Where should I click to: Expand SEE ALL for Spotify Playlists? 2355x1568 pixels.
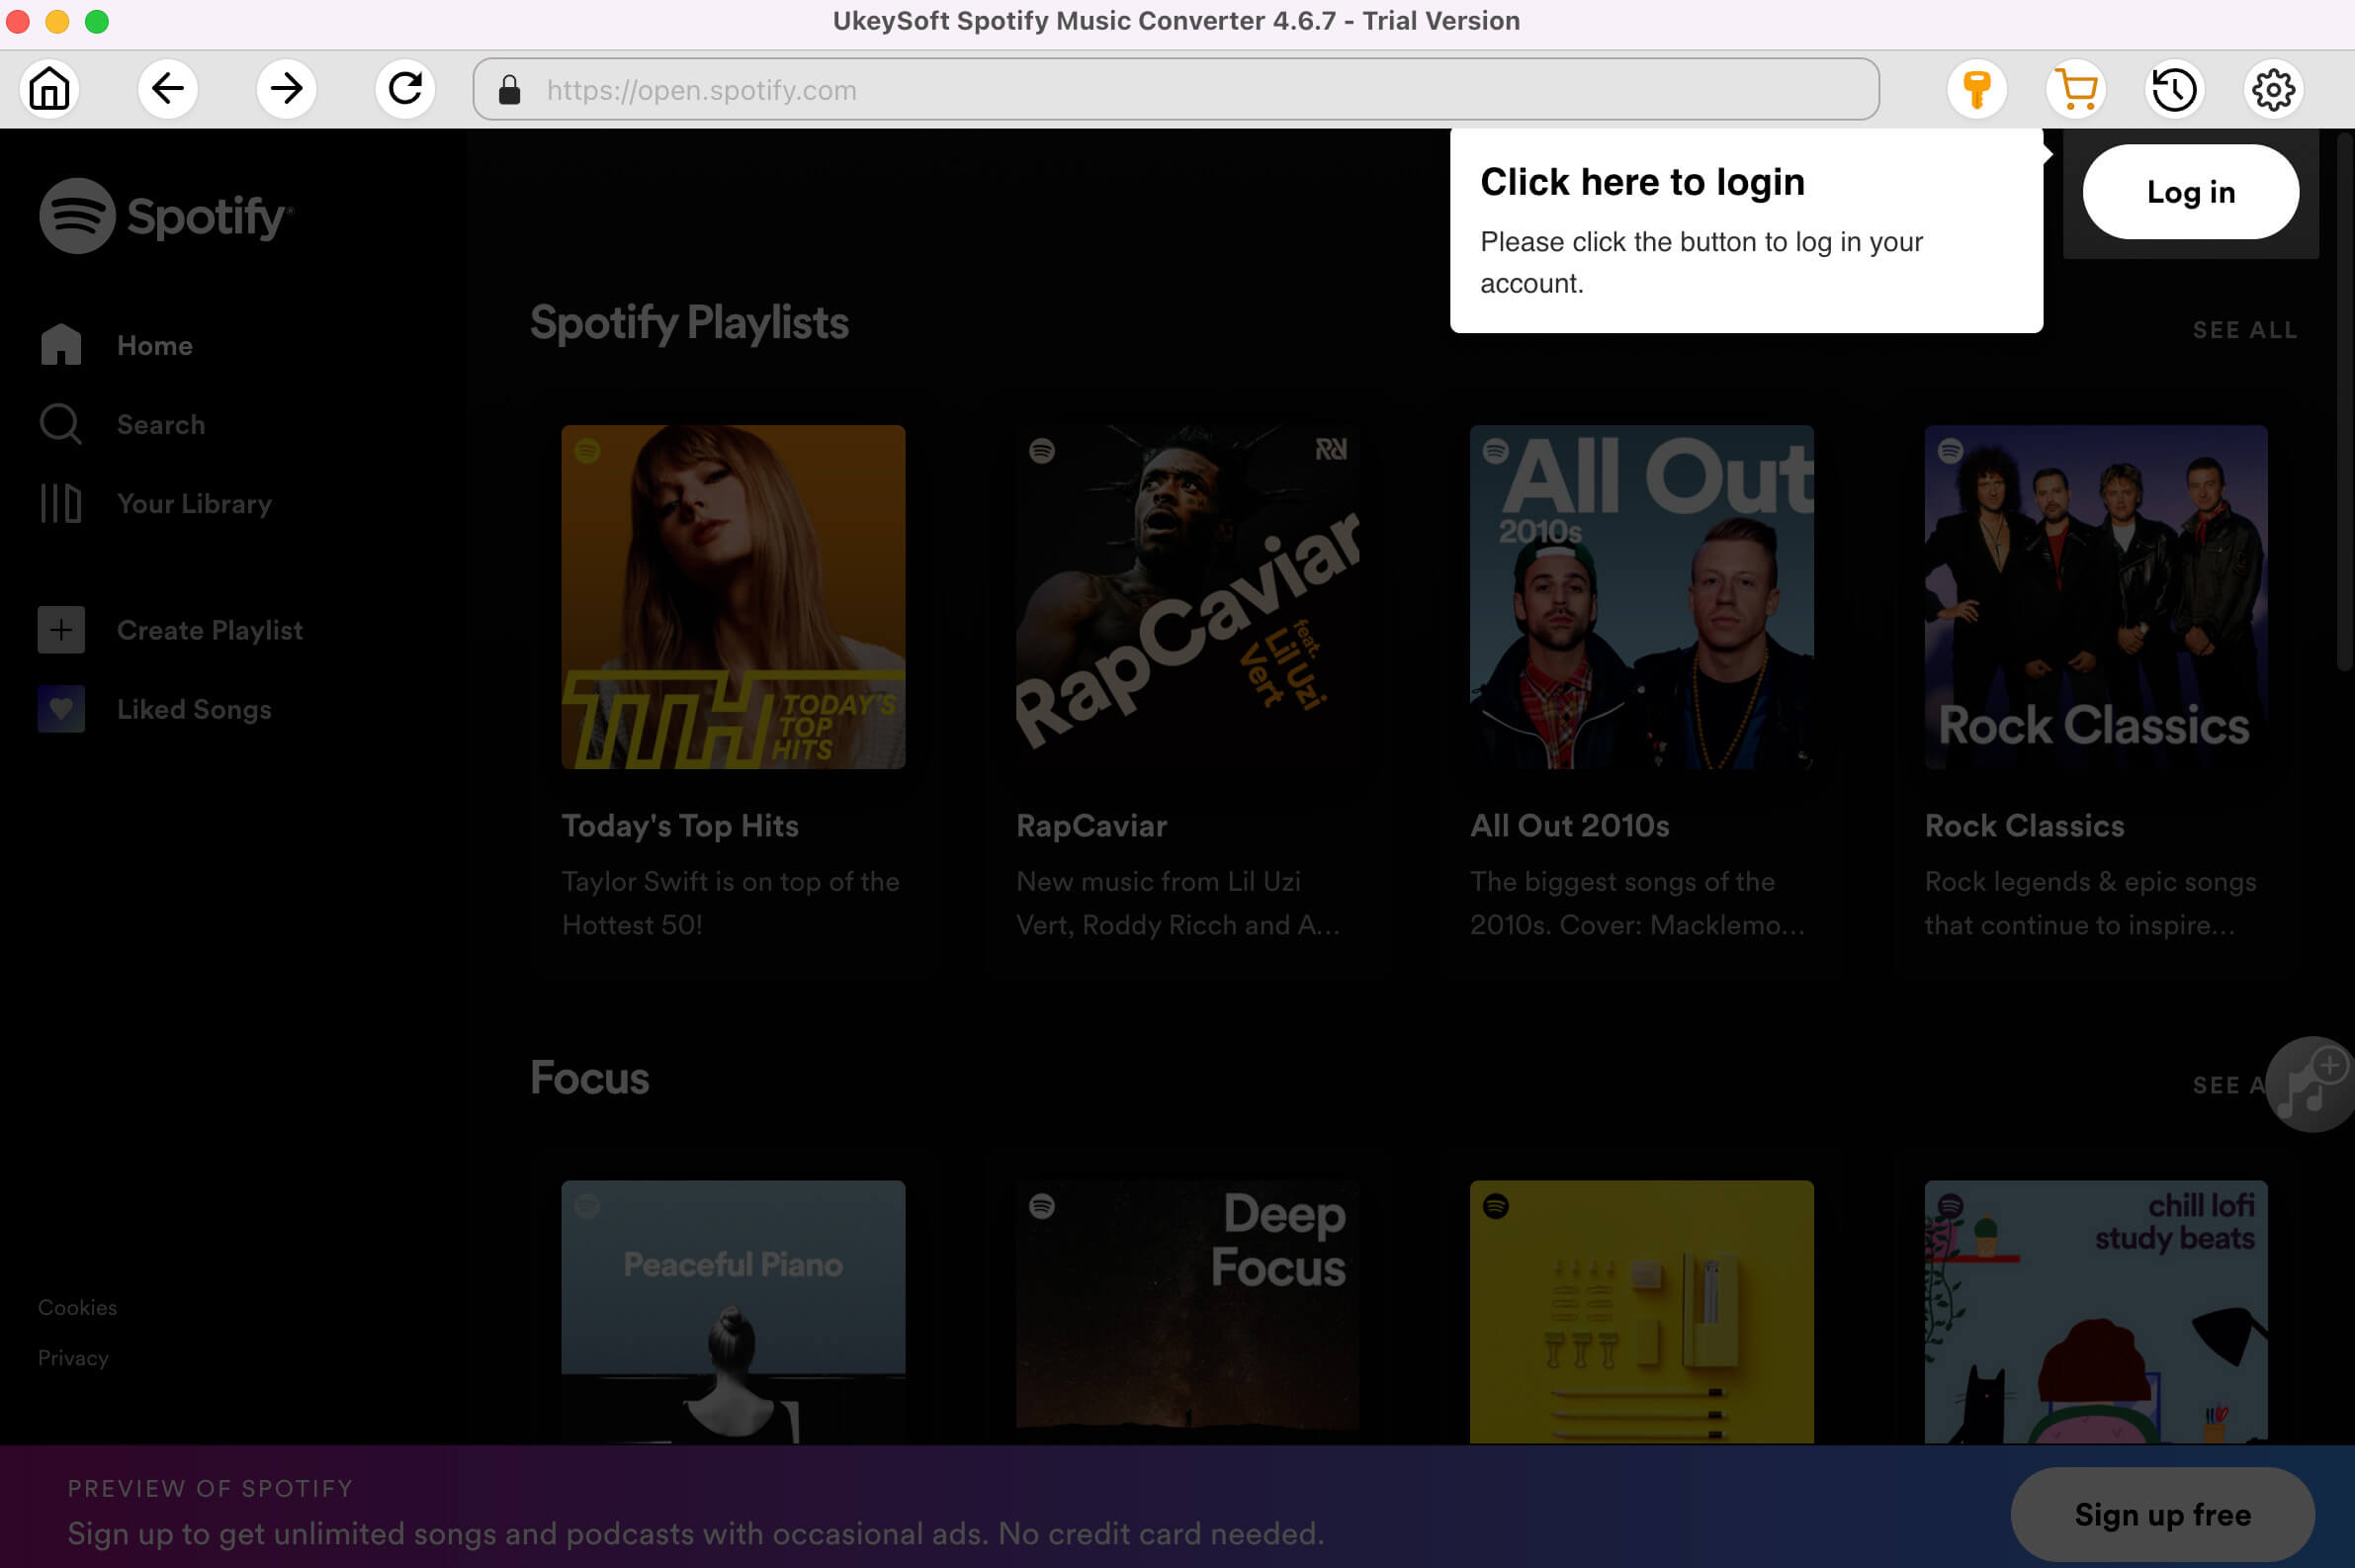point(2246,329)
